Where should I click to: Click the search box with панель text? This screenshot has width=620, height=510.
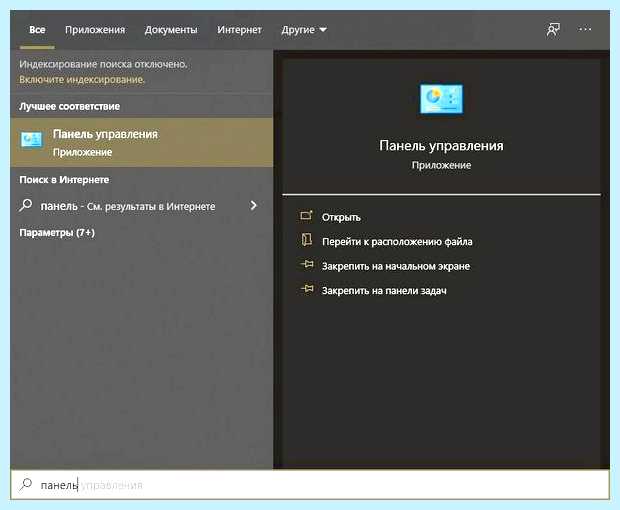click(x=310, y=485)
